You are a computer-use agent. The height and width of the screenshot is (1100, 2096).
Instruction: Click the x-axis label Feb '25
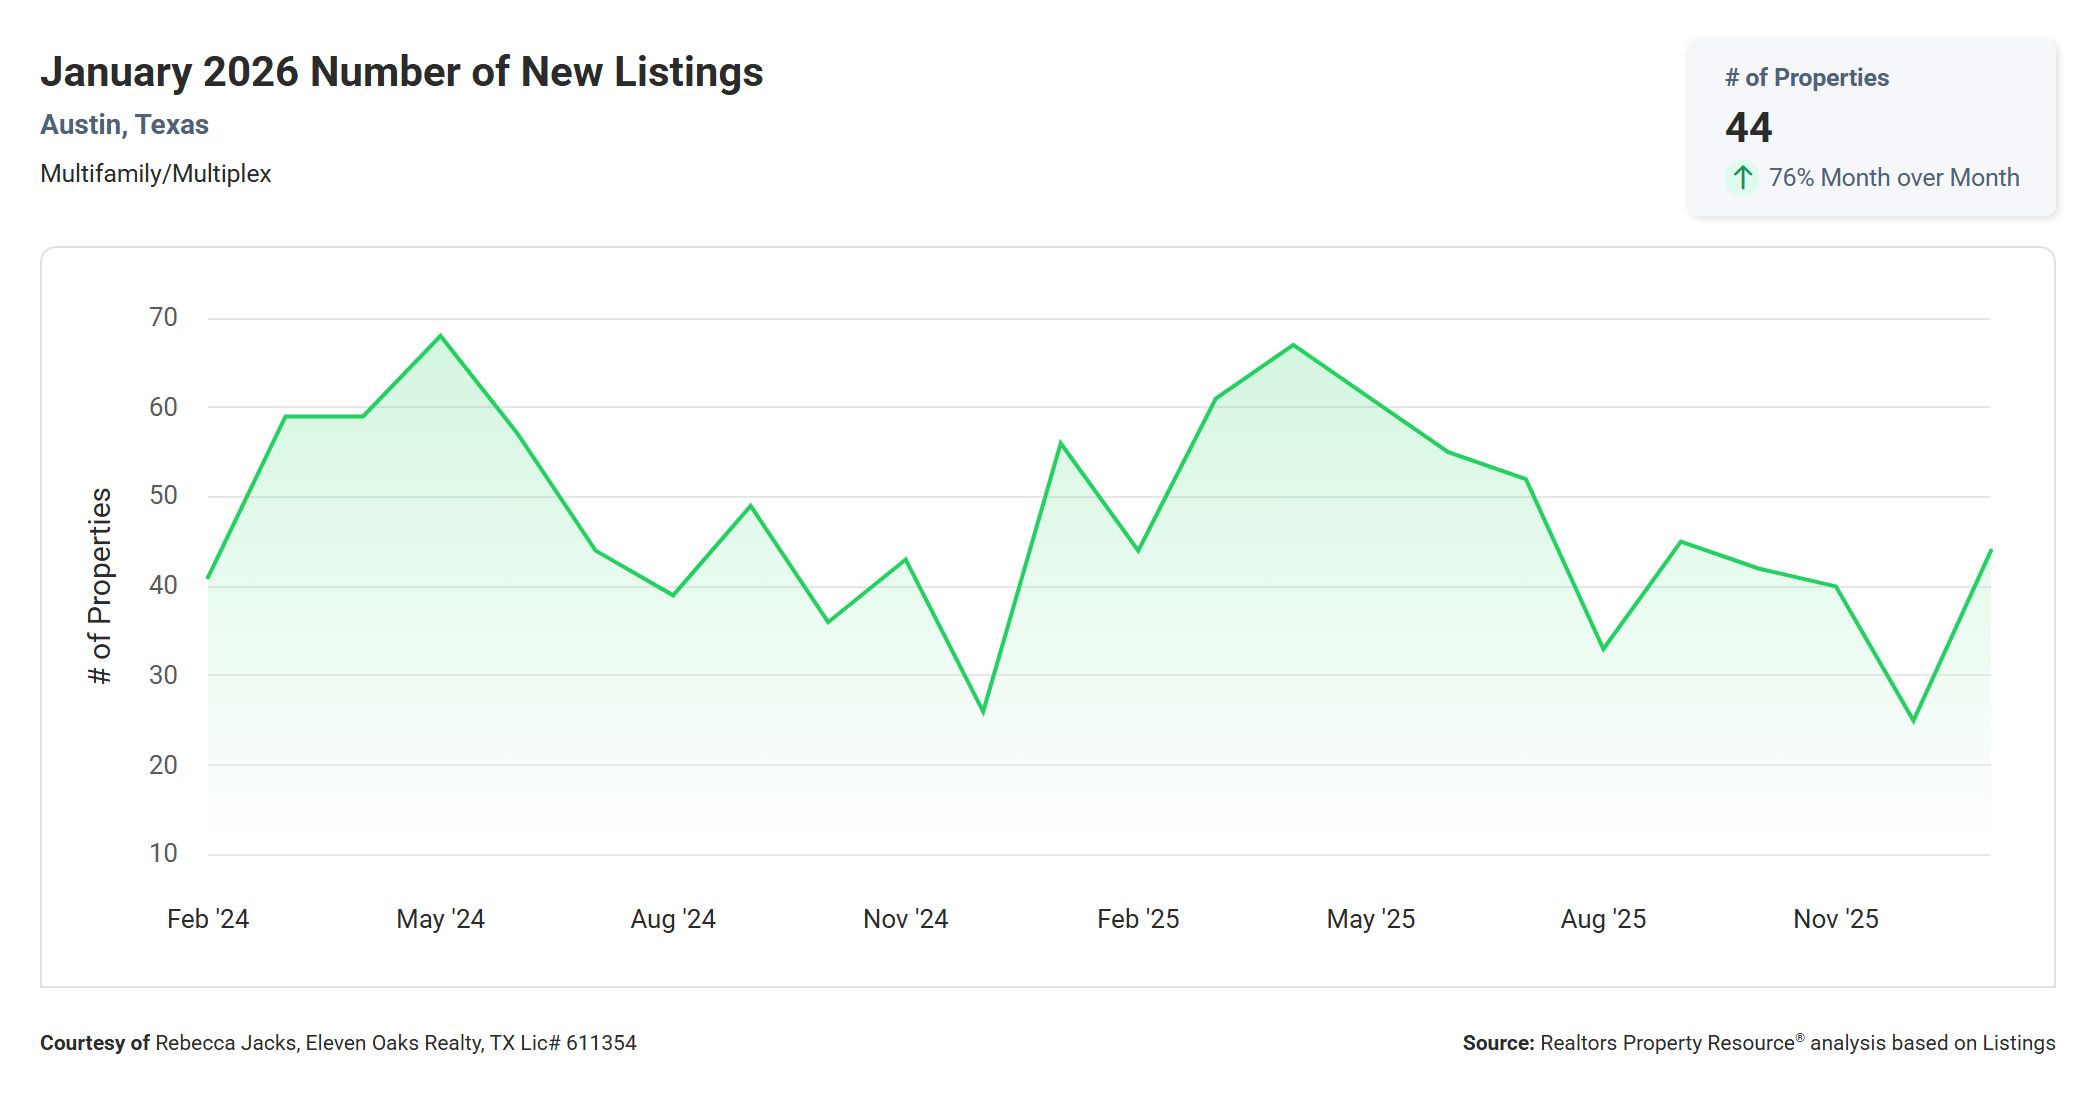tap(1138, 919)
